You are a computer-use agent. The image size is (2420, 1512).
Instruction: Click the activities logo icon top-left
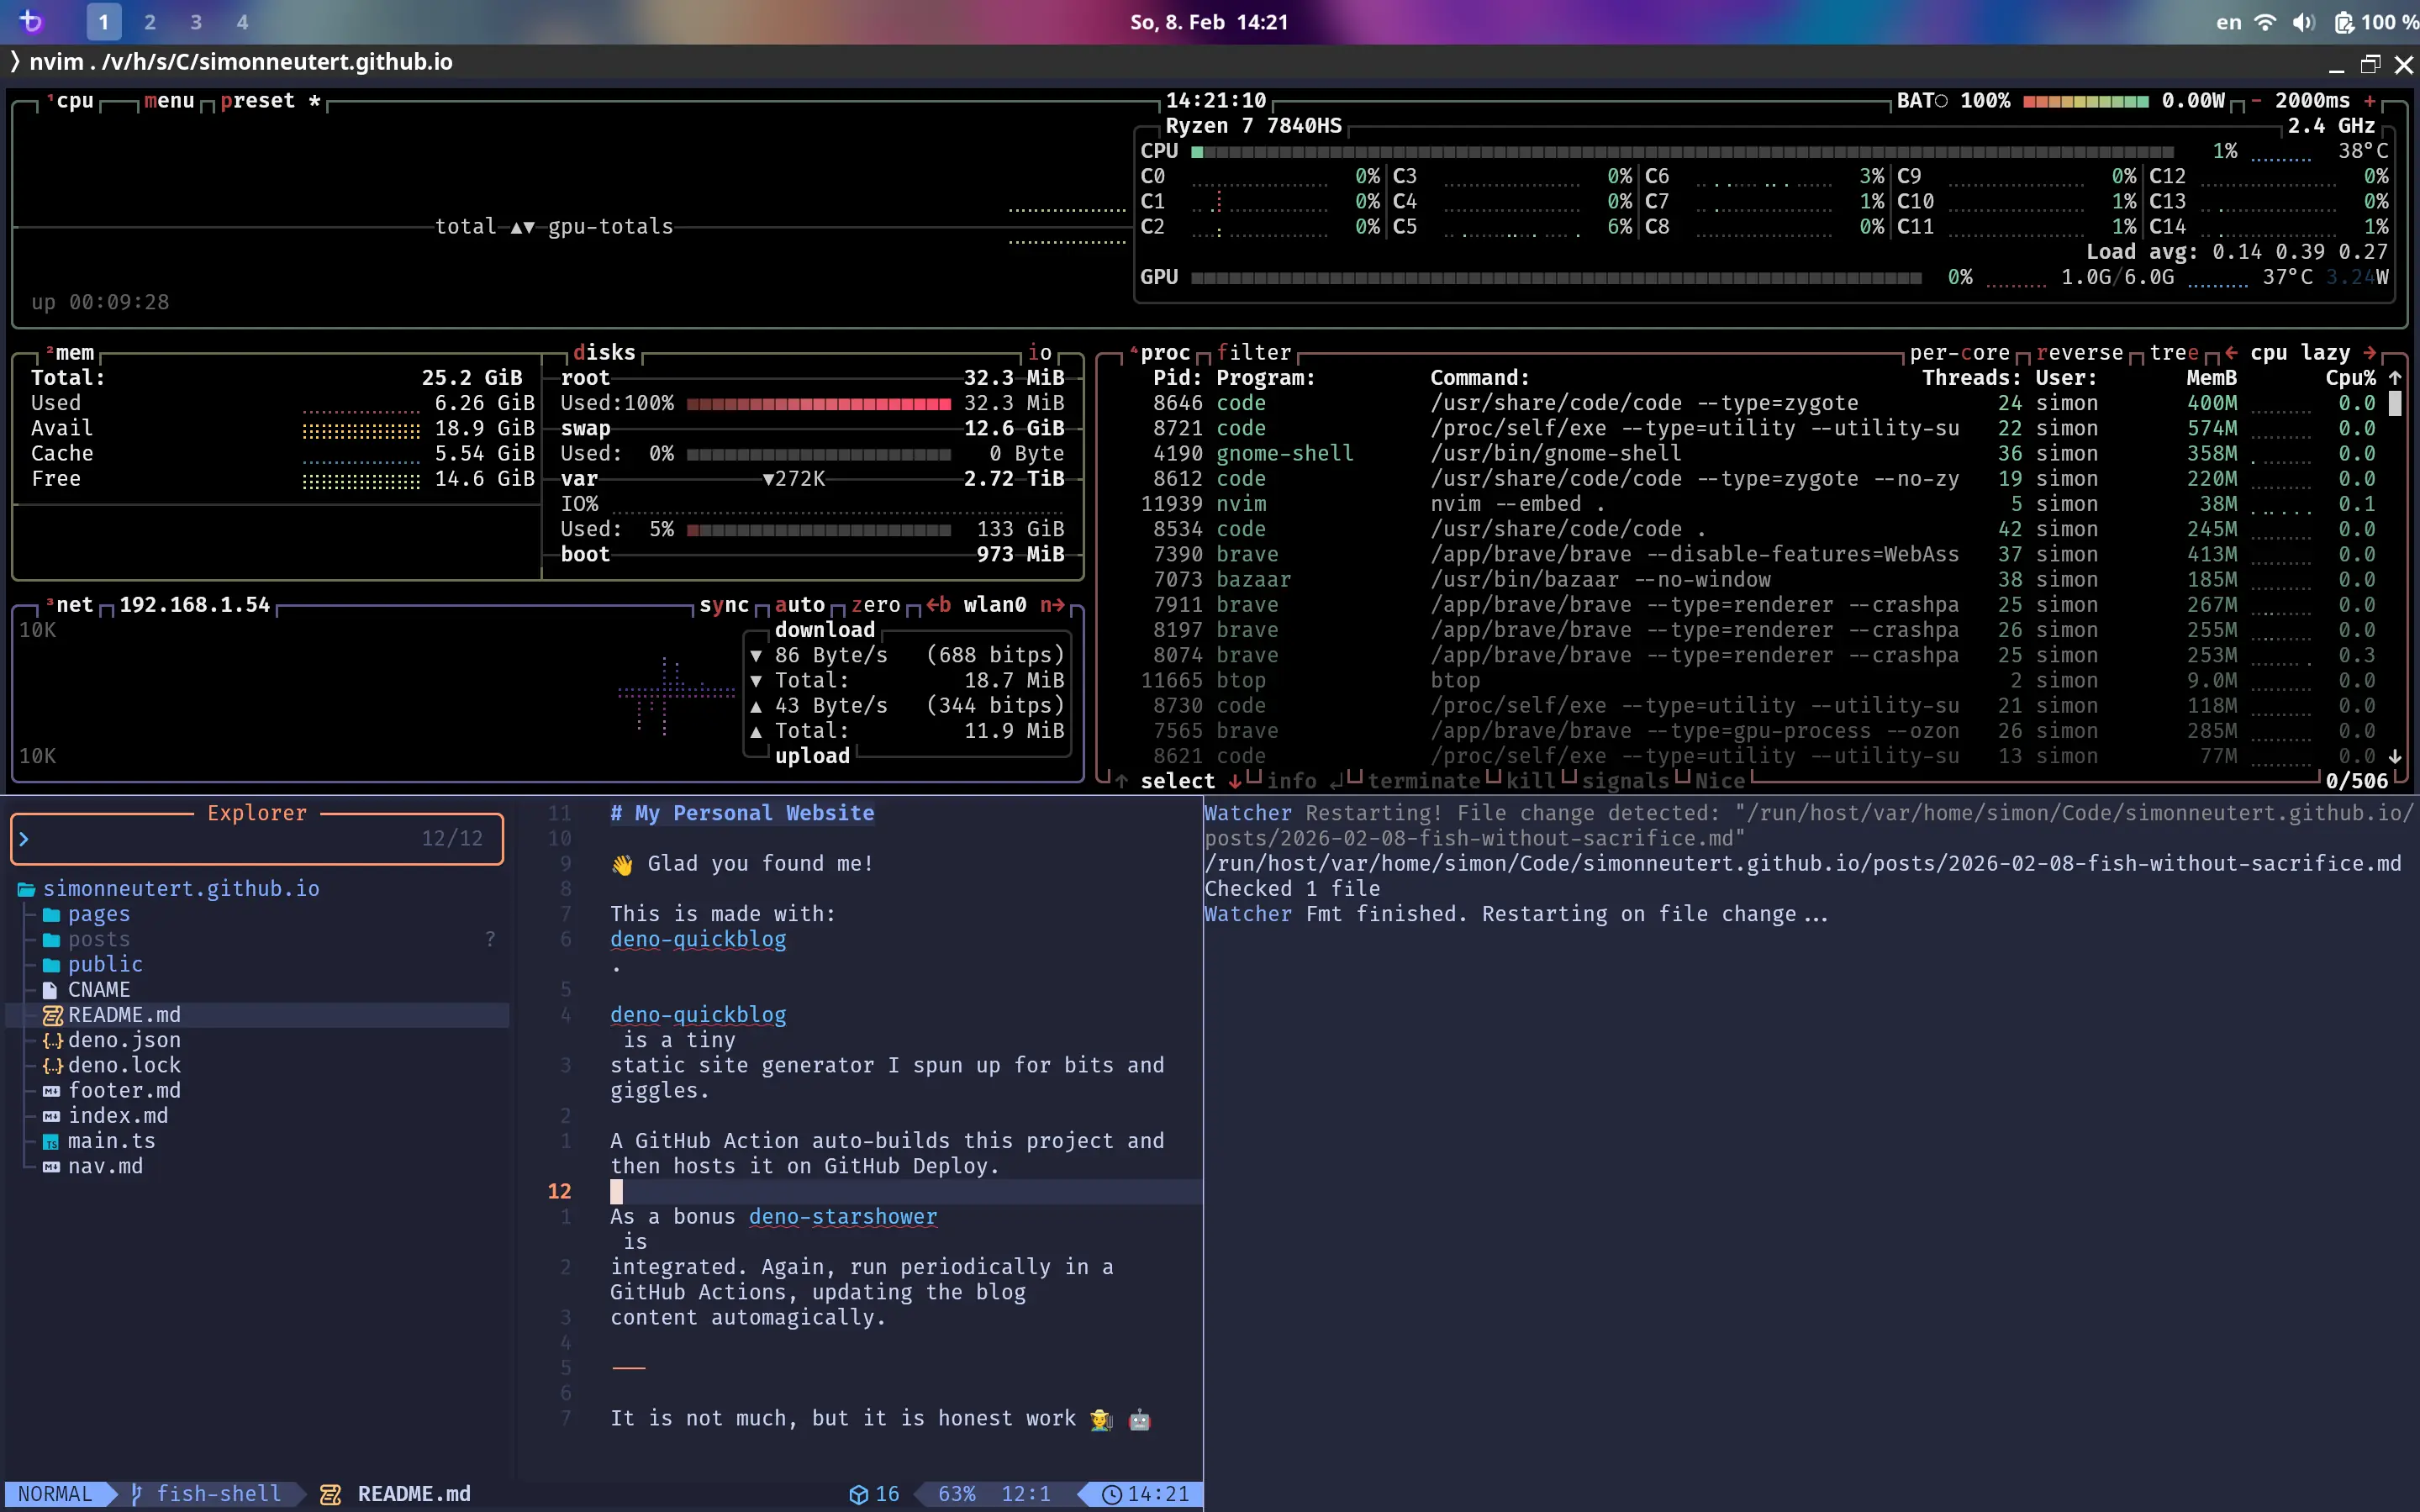point(31,21)
